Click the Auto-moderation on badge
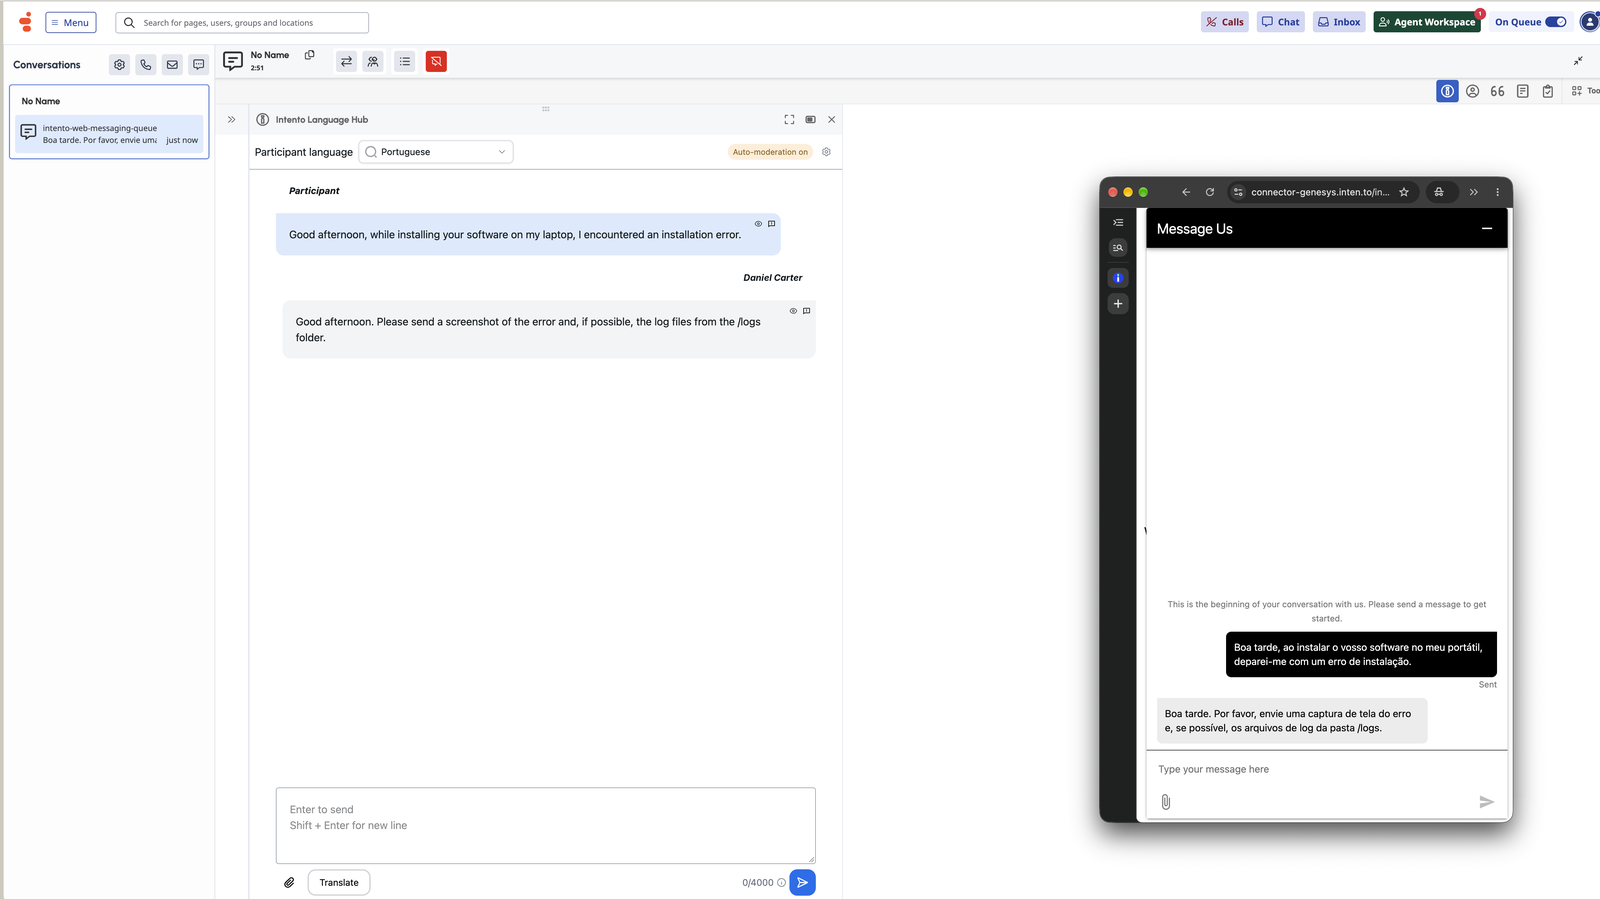Screen dimensions: 1600x899 [770, 152]
